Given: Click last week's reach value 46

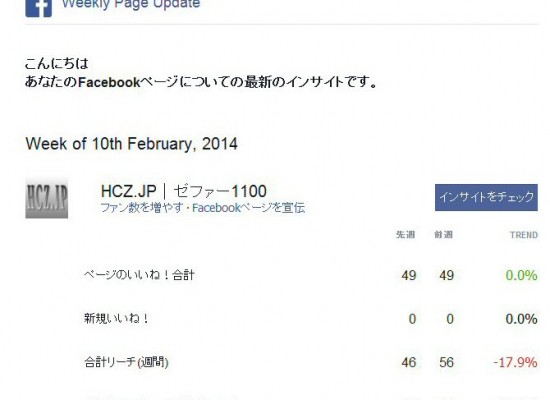Looking at the screenshot, I should pyautogui.click(x=409, y=362).
